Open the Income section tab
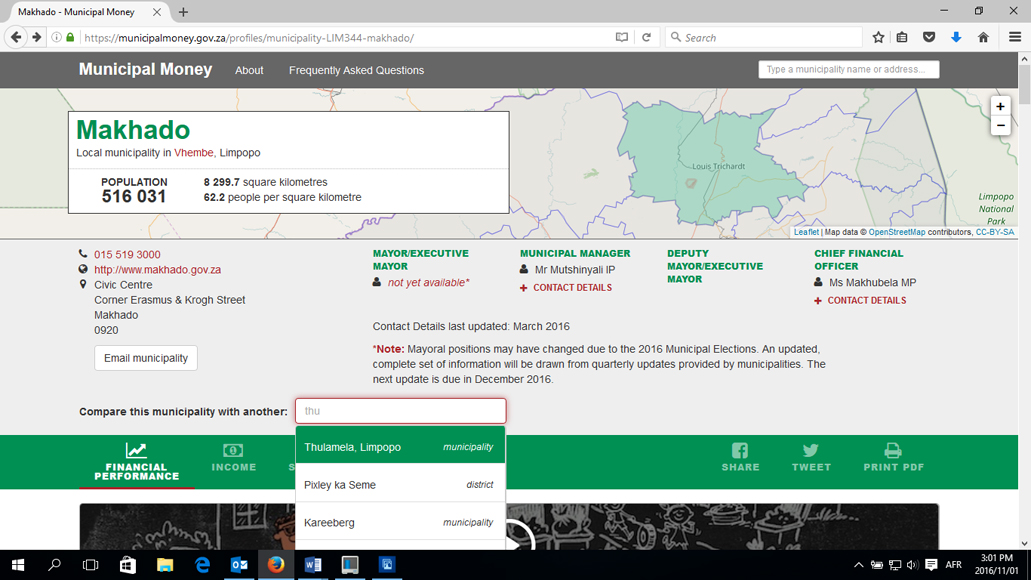This screenshot has height=580, width=1031. (233, 458)
